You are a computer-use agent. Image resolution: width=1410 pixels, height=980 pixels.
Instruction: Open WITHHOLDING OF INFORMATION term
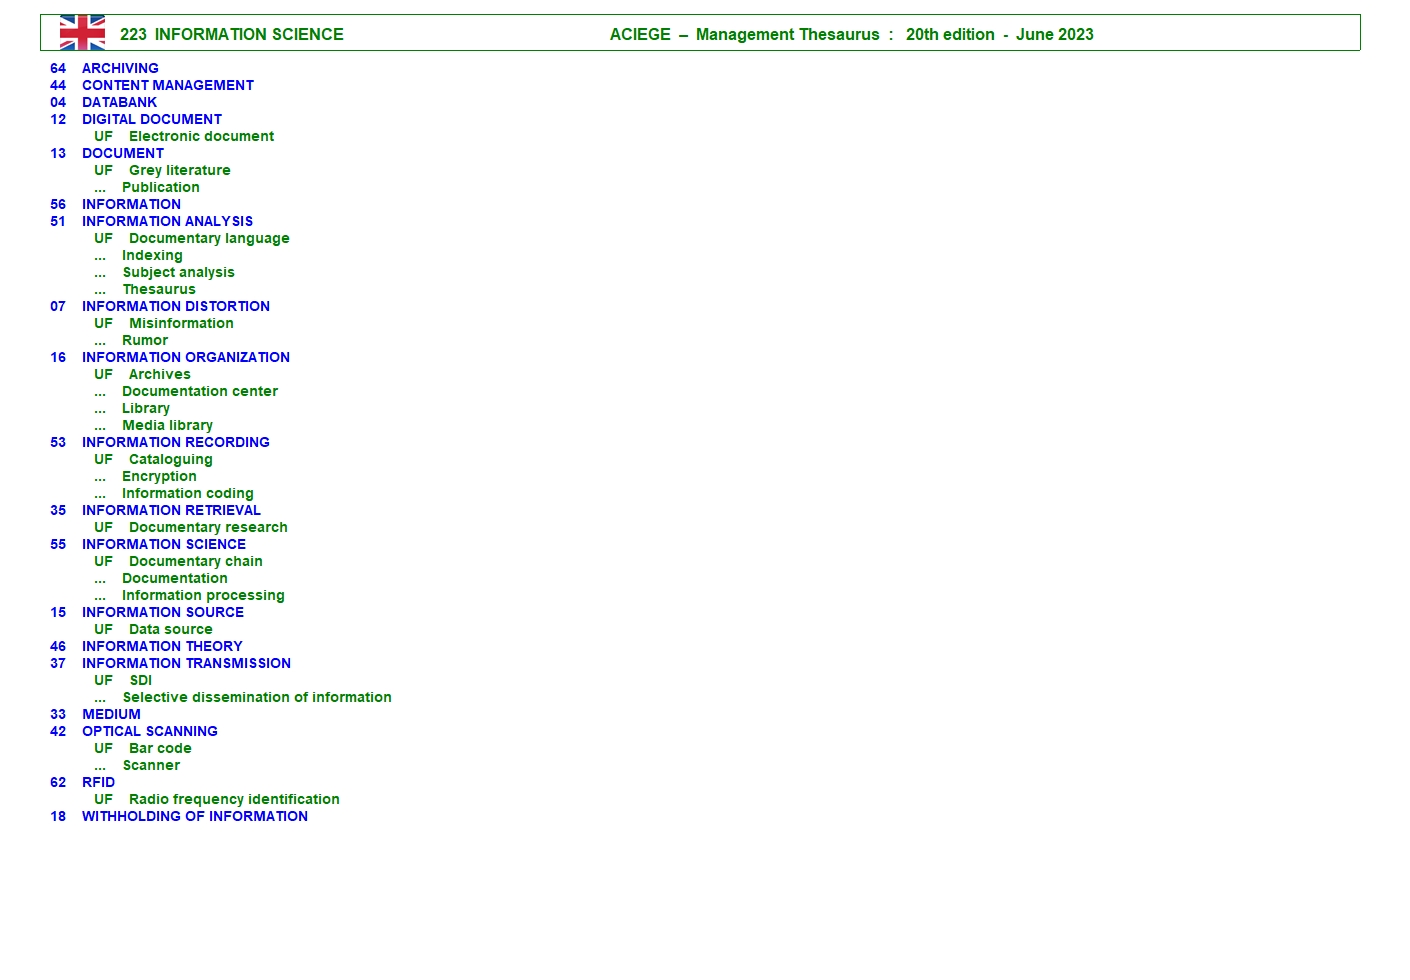[194, 816]
